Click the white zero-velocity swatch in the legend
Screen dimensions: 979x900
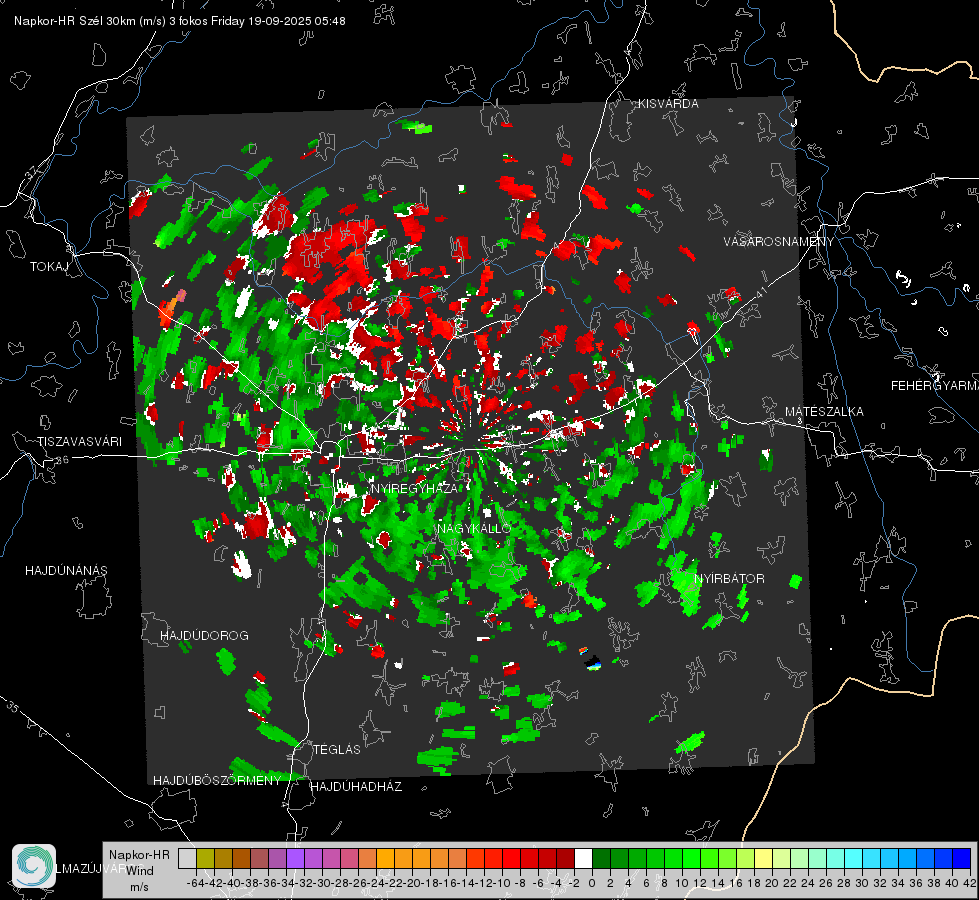583,859
